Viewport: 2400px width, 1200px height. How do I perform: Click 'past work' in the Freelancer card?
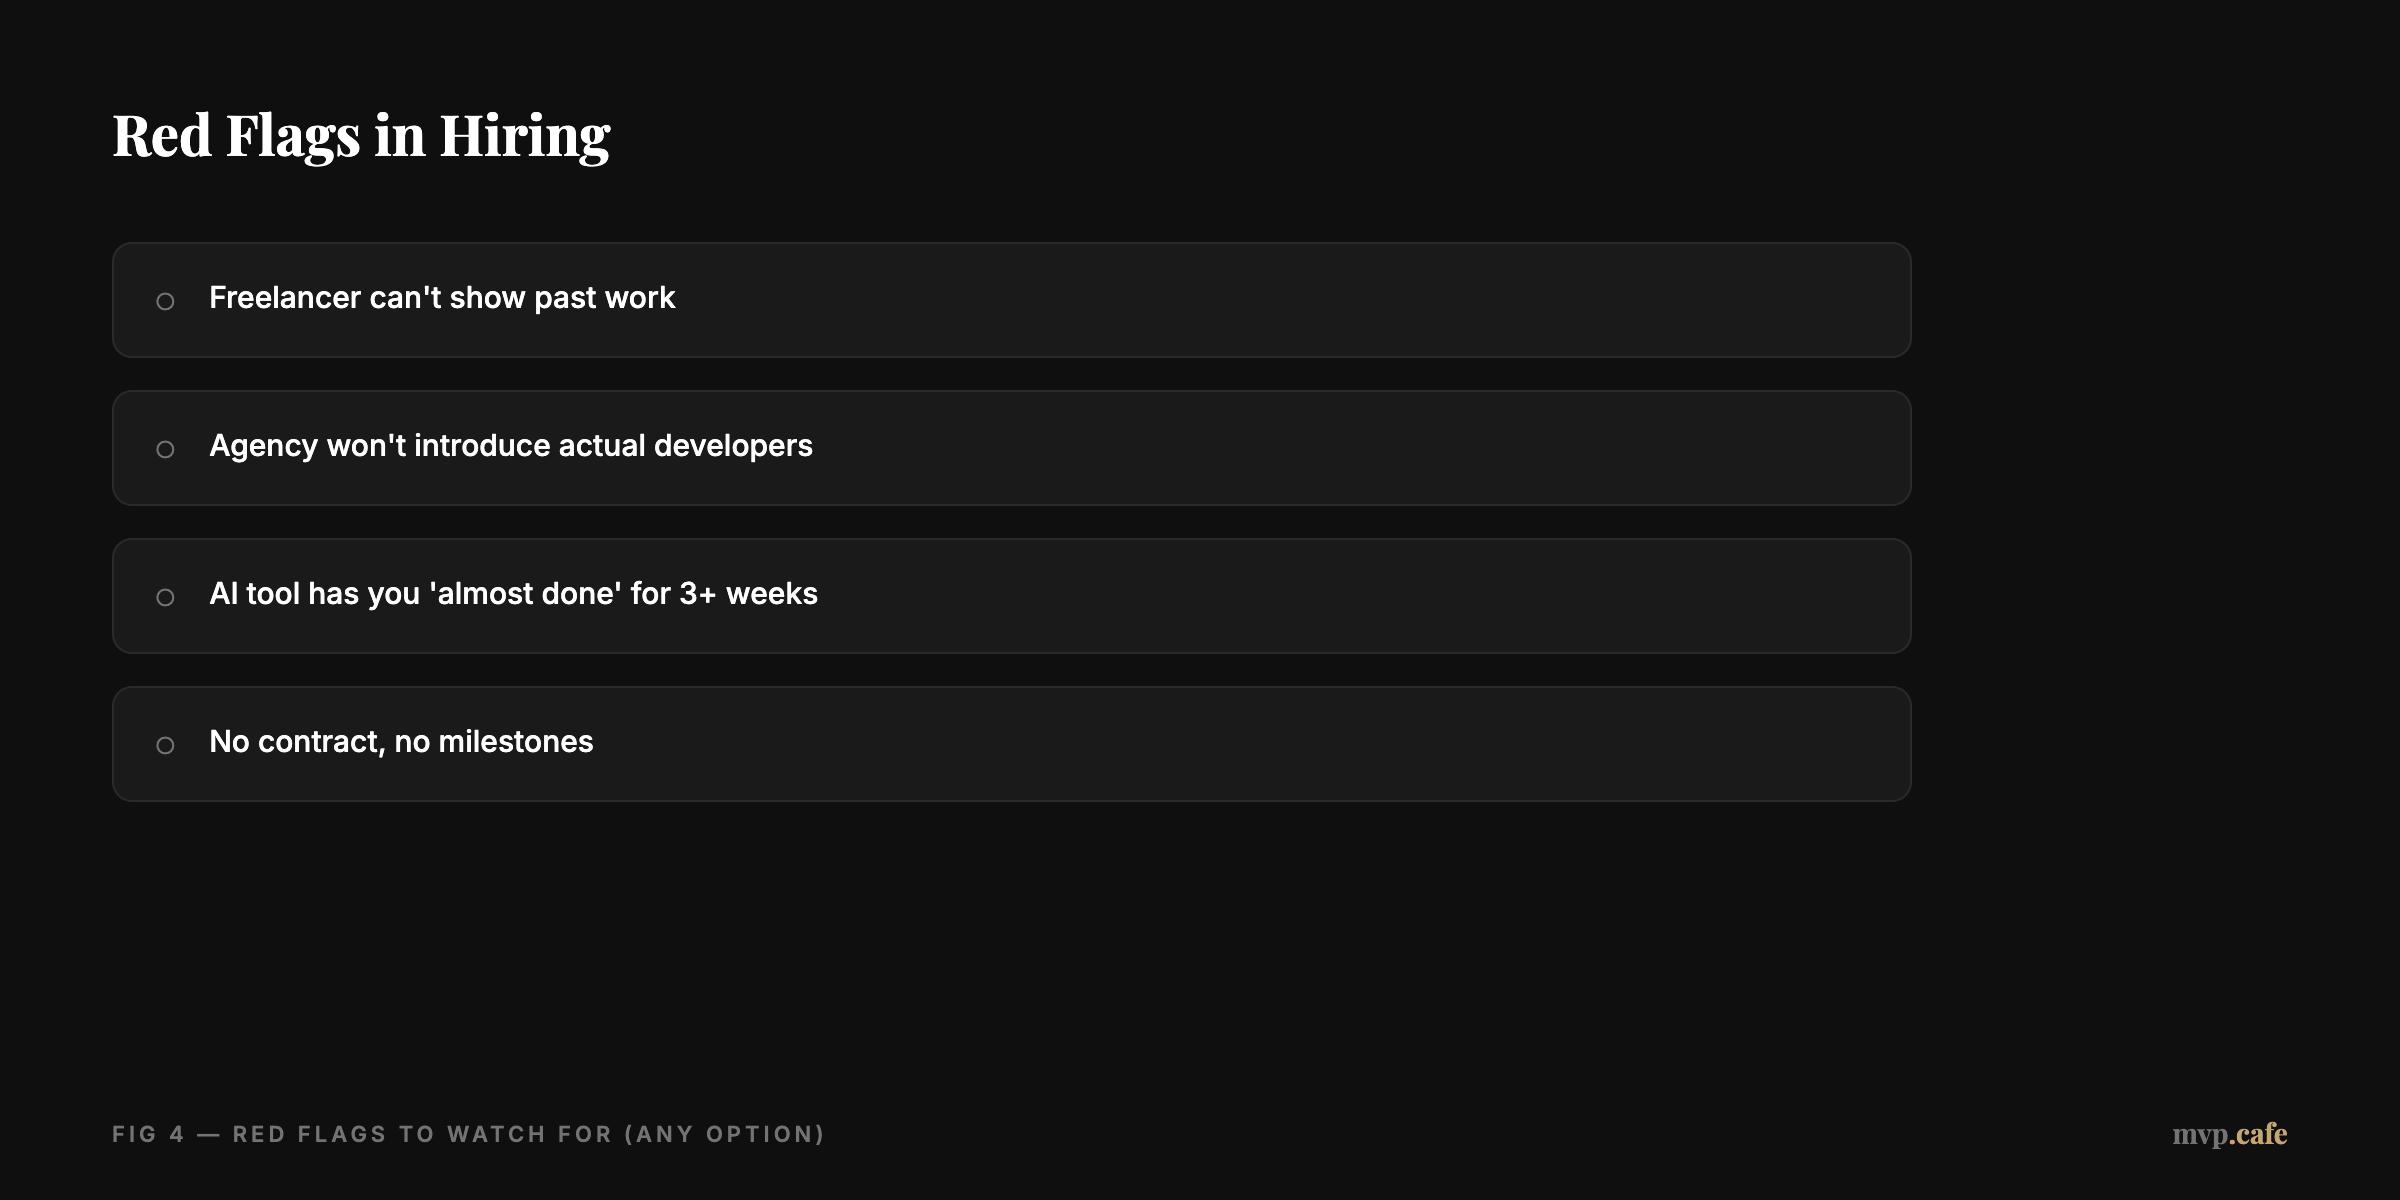pyautogui.click(x=604, y=298)
